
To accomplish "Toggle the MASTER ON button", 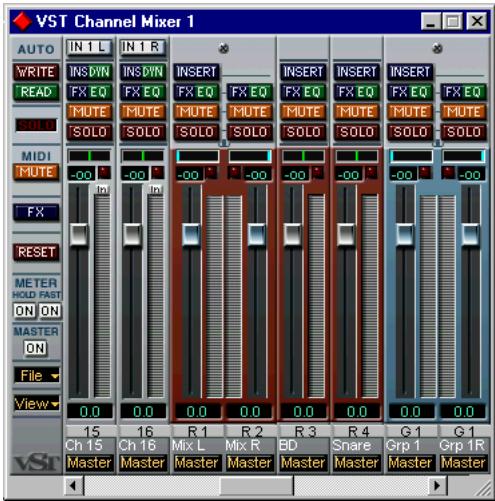I will pyautogui.click(x=35, y=348).
